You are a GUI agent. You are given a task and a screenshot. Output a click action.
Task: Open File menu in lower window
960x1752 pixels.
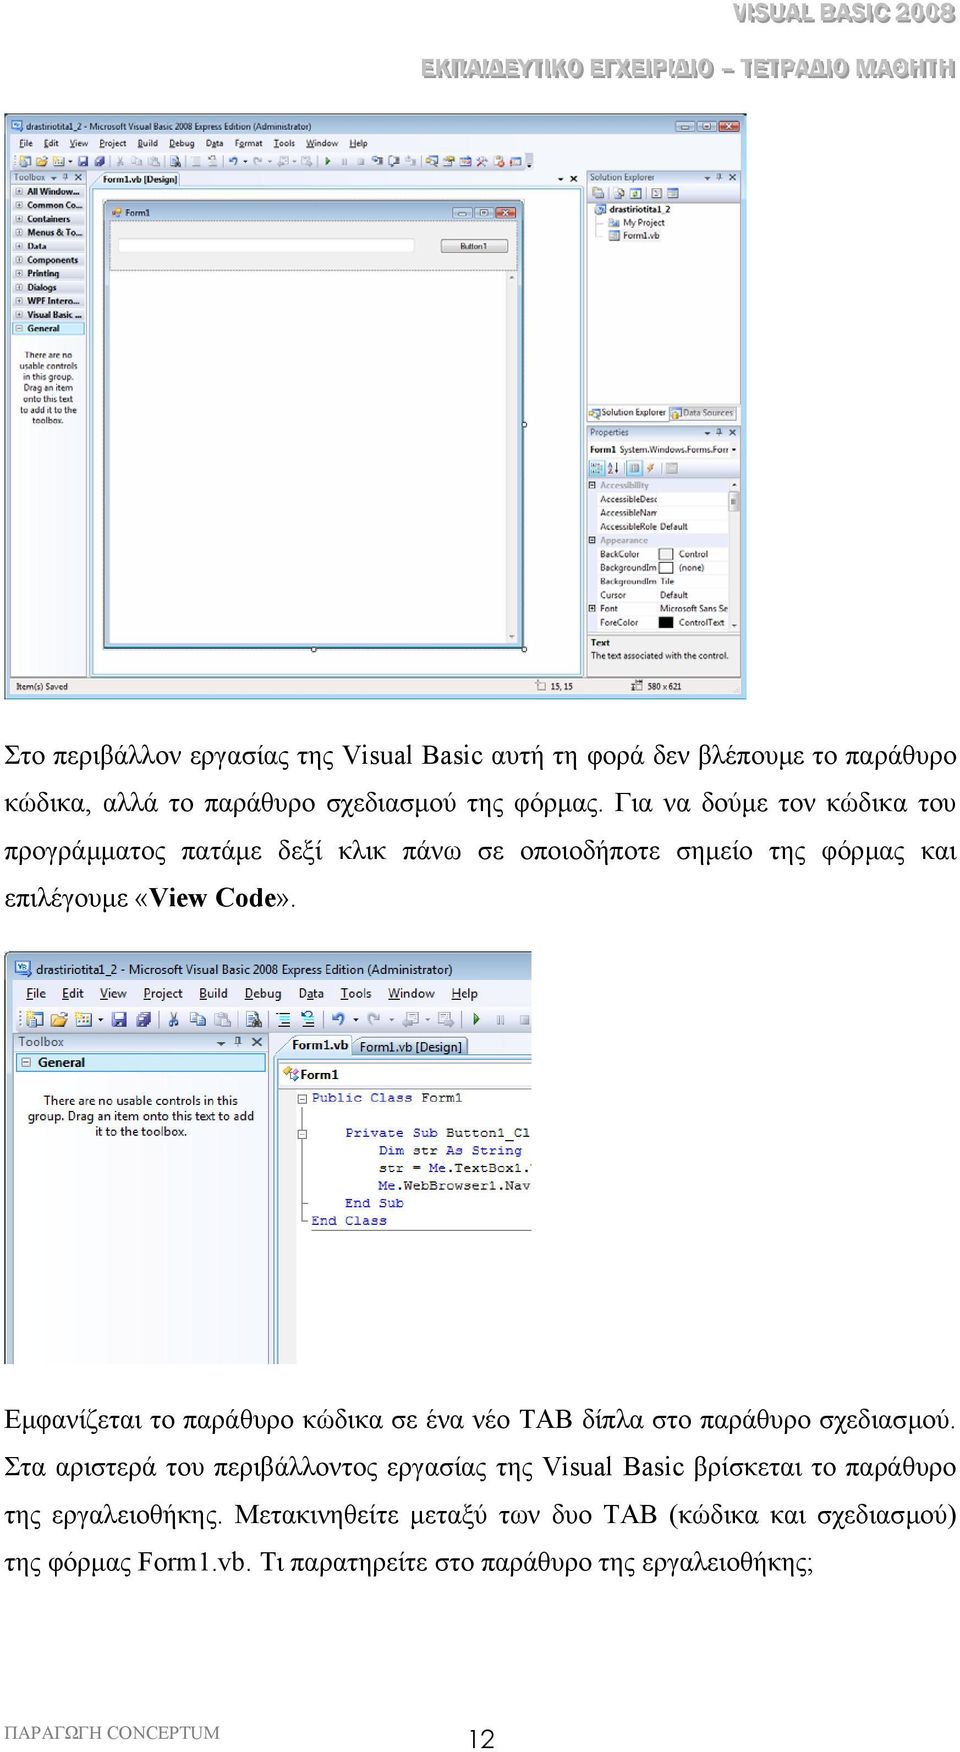36,993
